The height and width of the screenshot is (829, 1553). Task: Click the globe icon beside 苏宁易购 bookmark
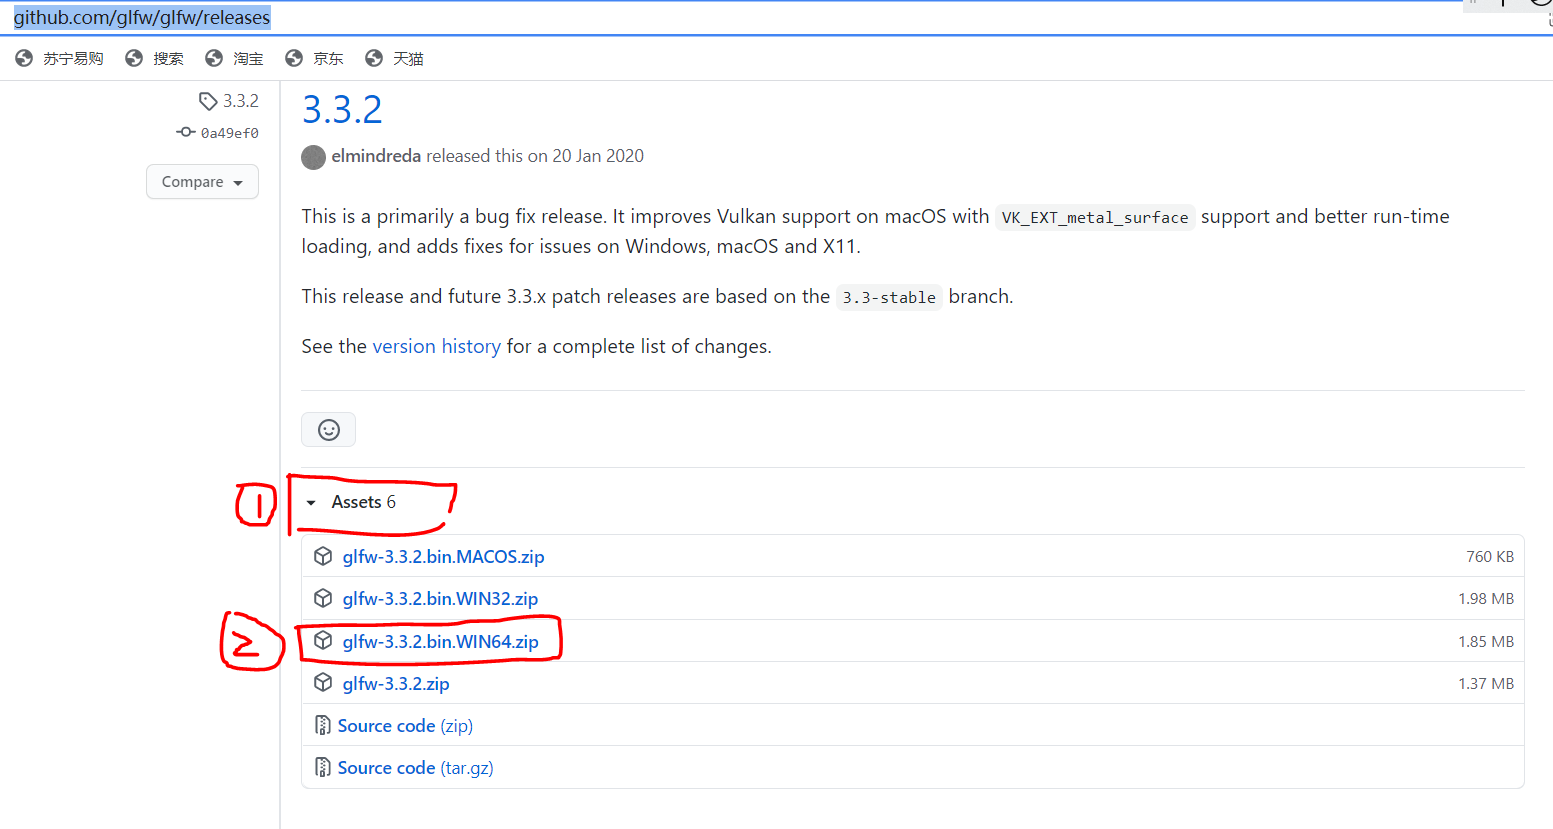click(x=23, y=57)
